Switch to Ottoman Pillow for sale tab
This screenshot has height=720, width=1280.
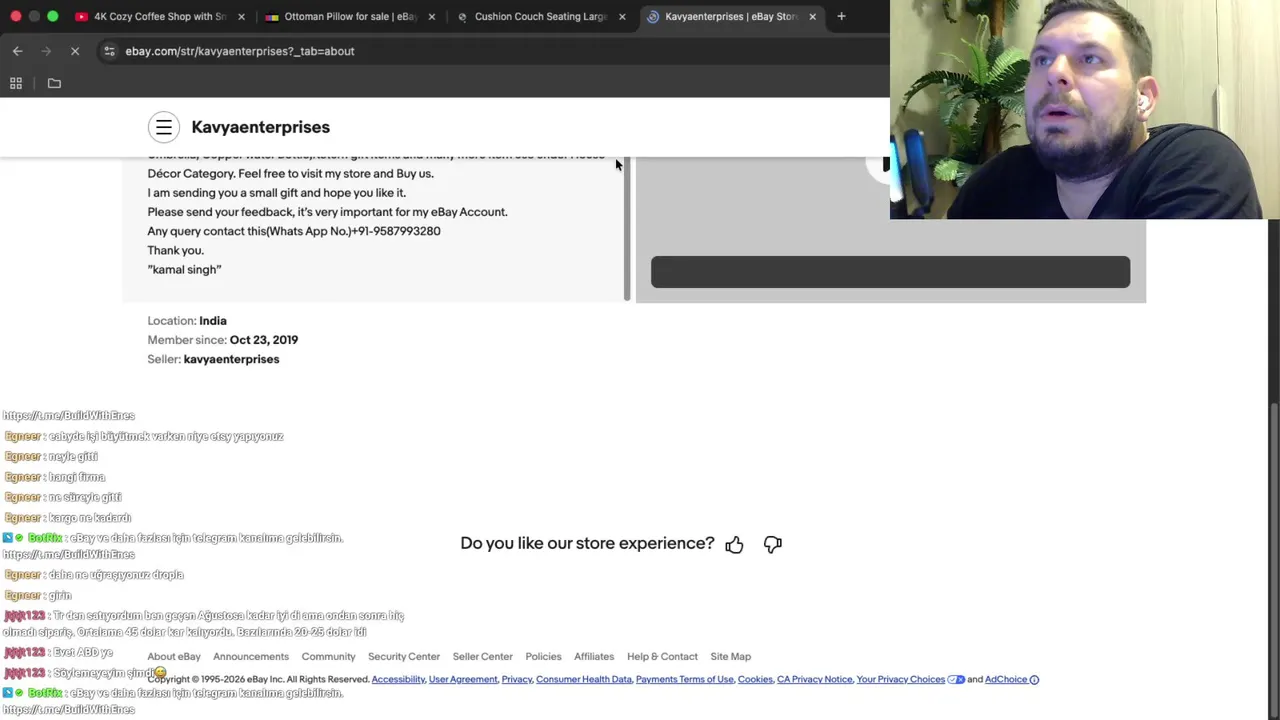350,17
